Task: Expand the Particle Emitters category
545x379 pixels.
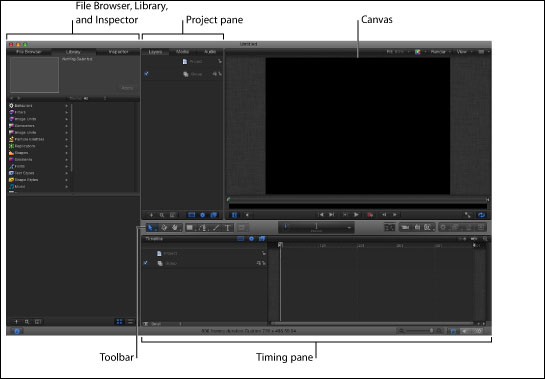Action: pos(66,139)
